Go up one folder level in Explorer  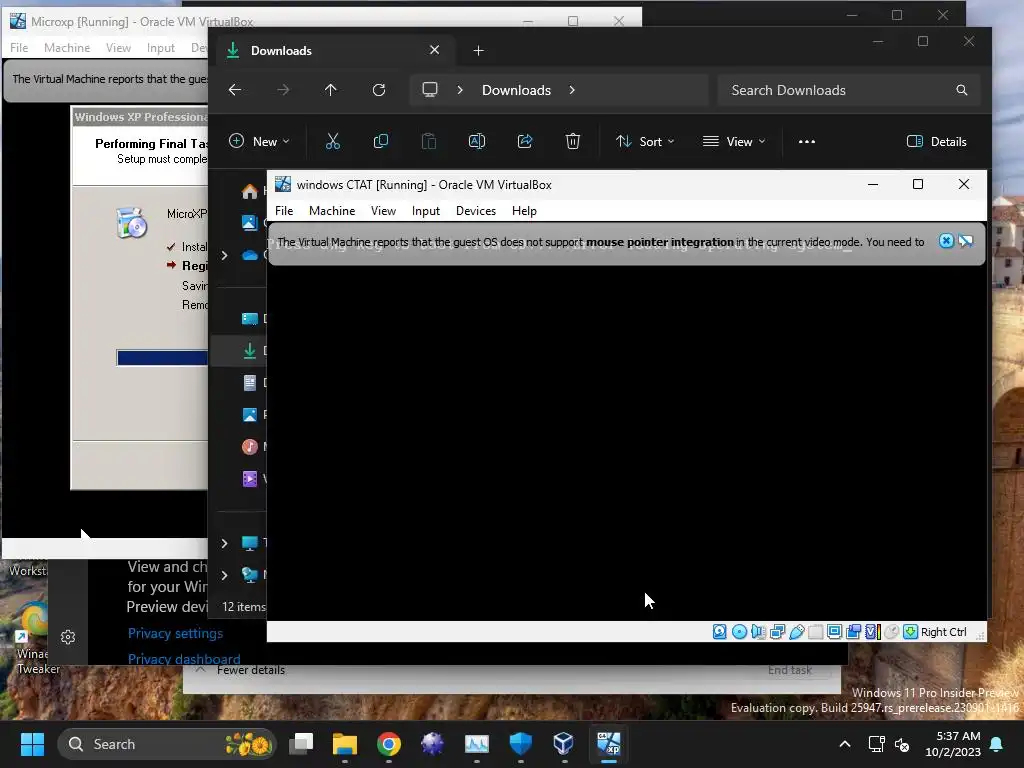pyautogui.click(x=331, y=90)
